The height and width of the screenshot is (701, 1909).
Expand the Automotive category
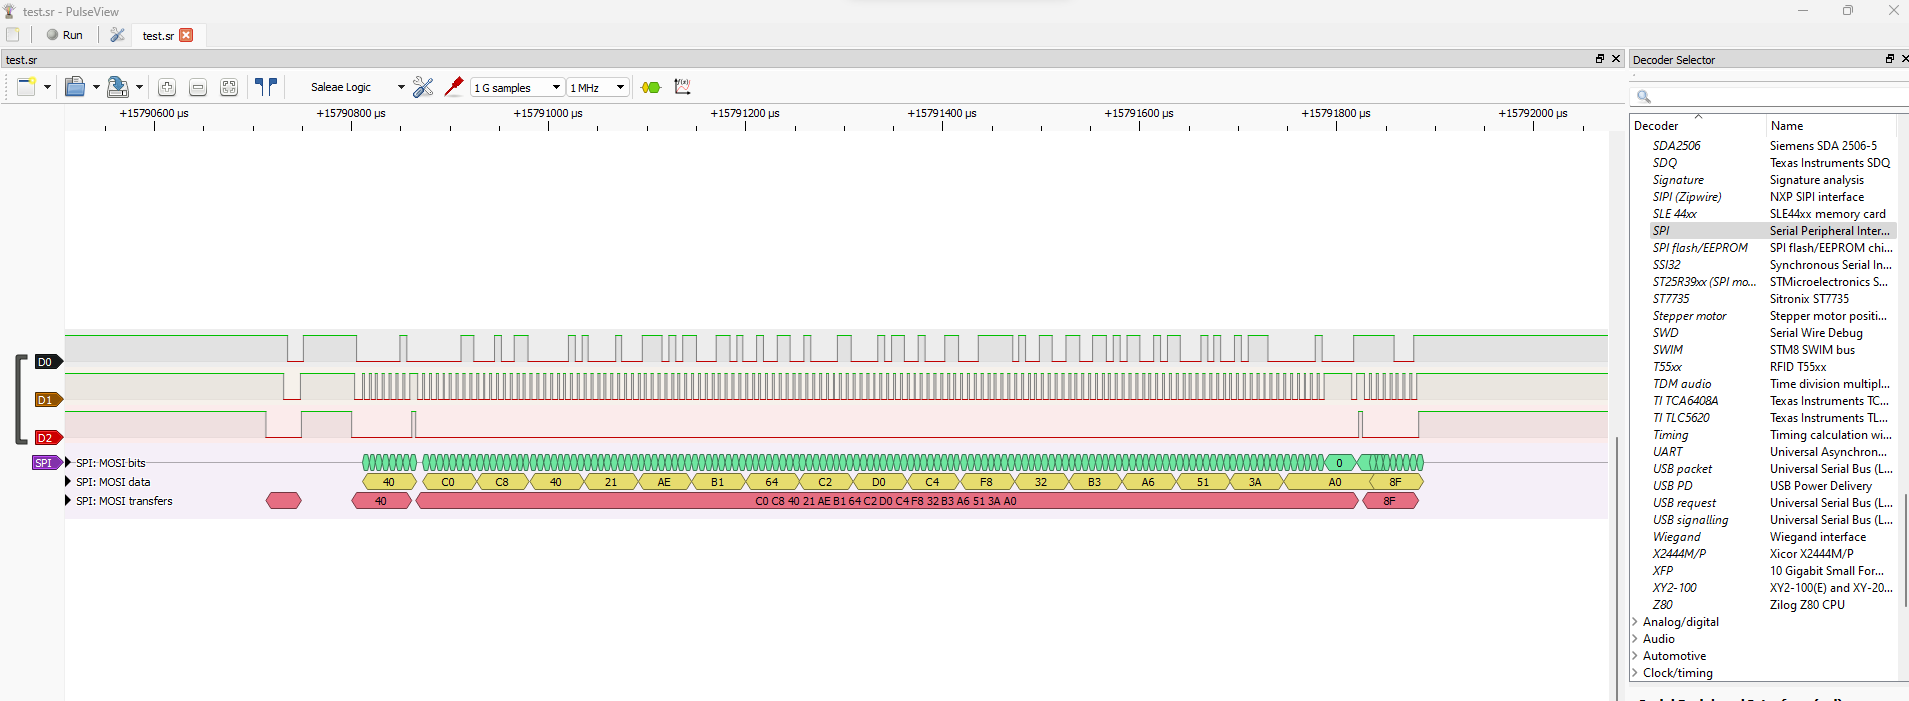1635,656
